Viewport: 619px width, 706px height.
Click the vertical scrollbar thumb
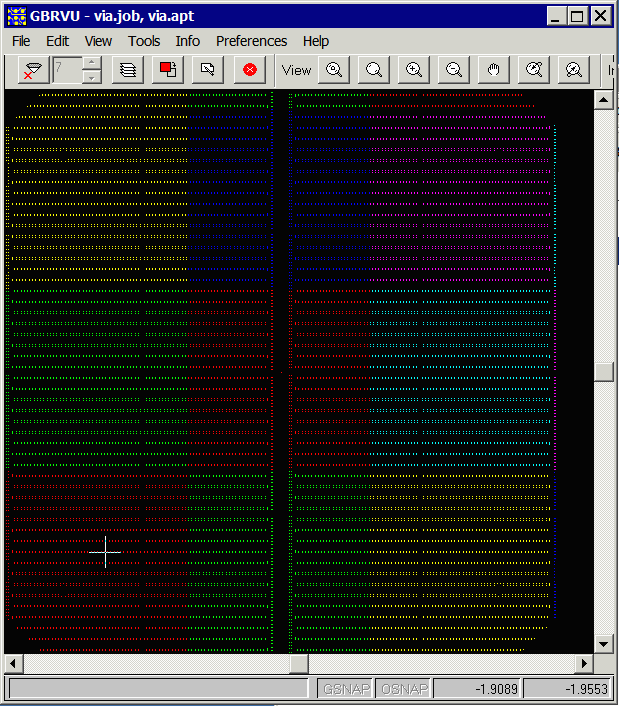pos(604,372)
